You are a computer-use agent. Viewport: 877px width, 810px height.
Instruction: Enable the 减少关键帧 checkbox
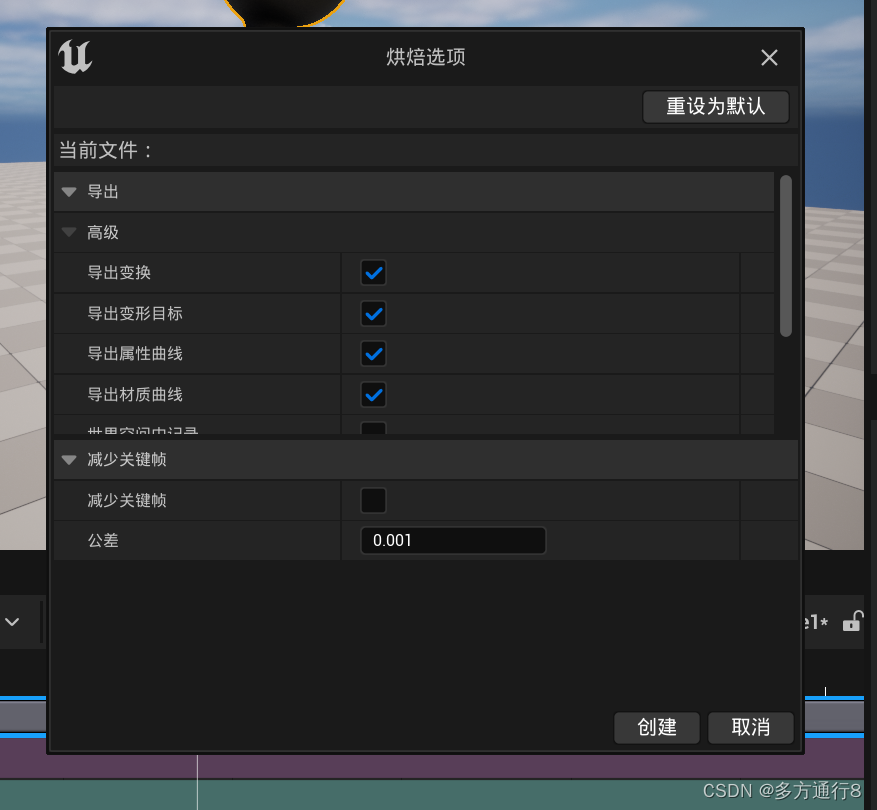click(x=372, y=500)
